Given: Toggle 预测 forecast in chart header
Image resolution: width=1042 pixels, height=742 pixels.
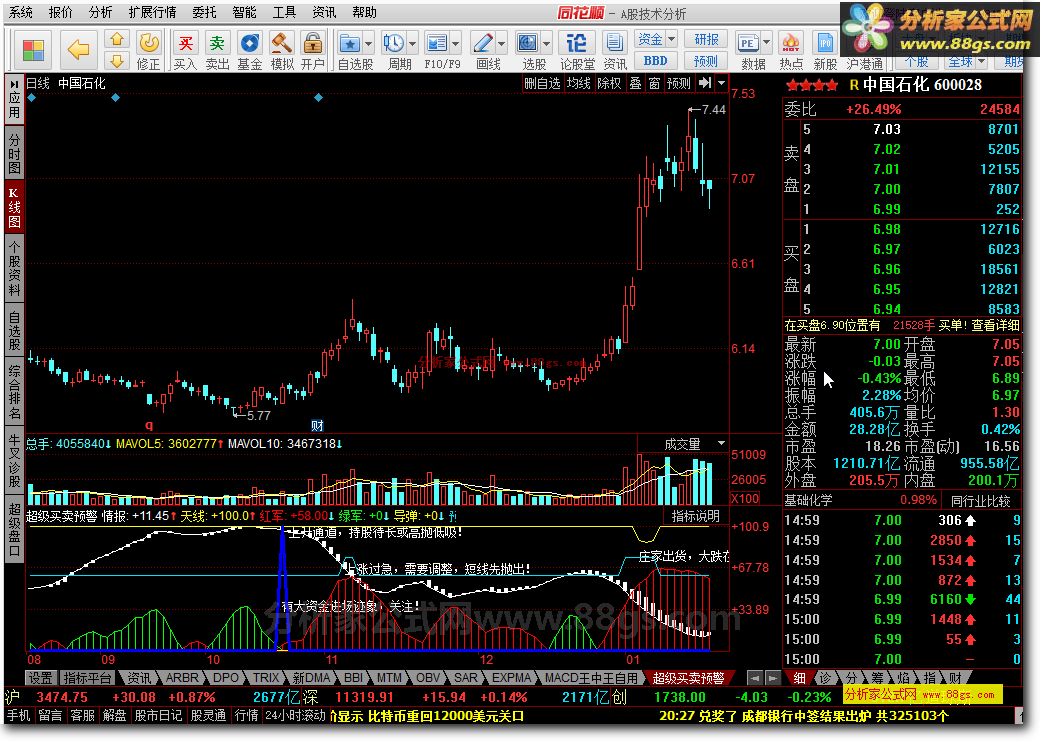Looking at the screenshot, I should pos(679,83).
